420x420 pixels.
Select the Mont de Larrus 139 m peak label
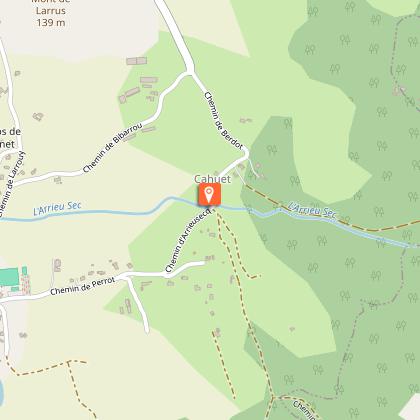click(x=51, y=13)
